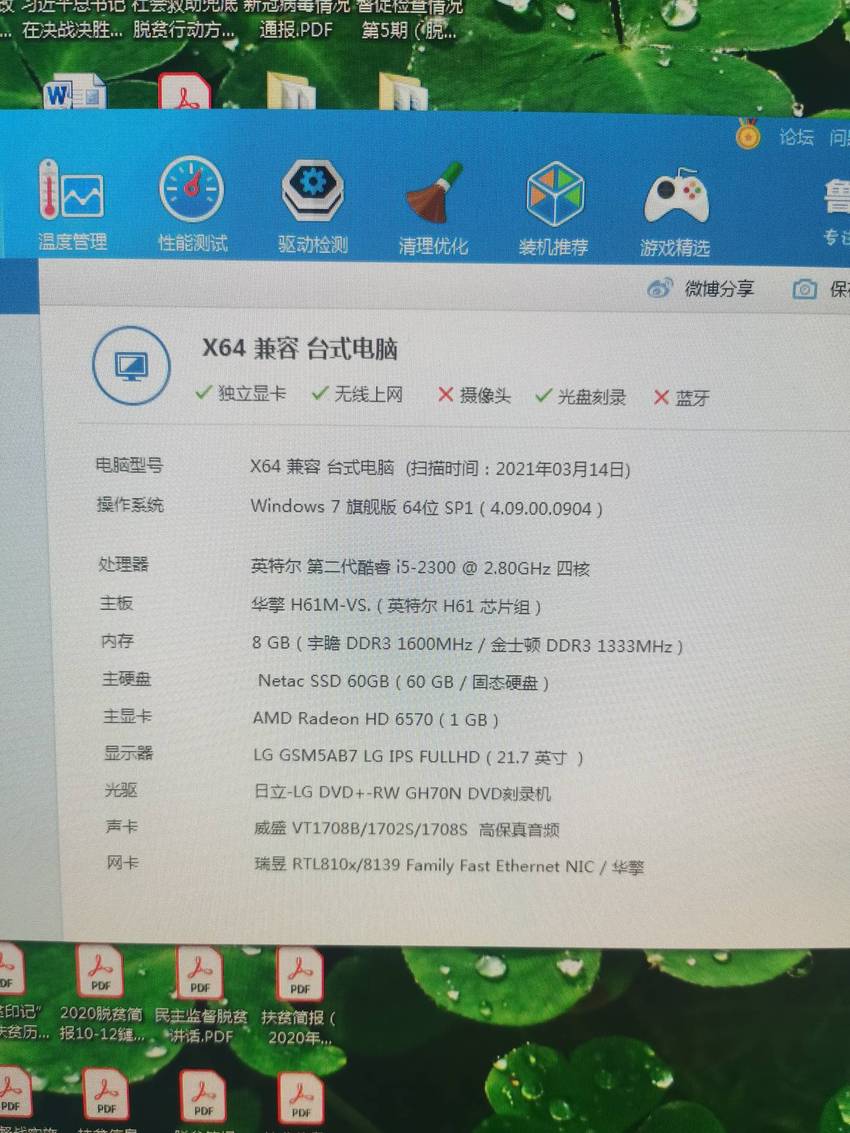Image resolution: width=850 pixels, height=1133 pixels.
Task: Select the PDF desktop icon beside the Word file
Action: pos(185,92)
